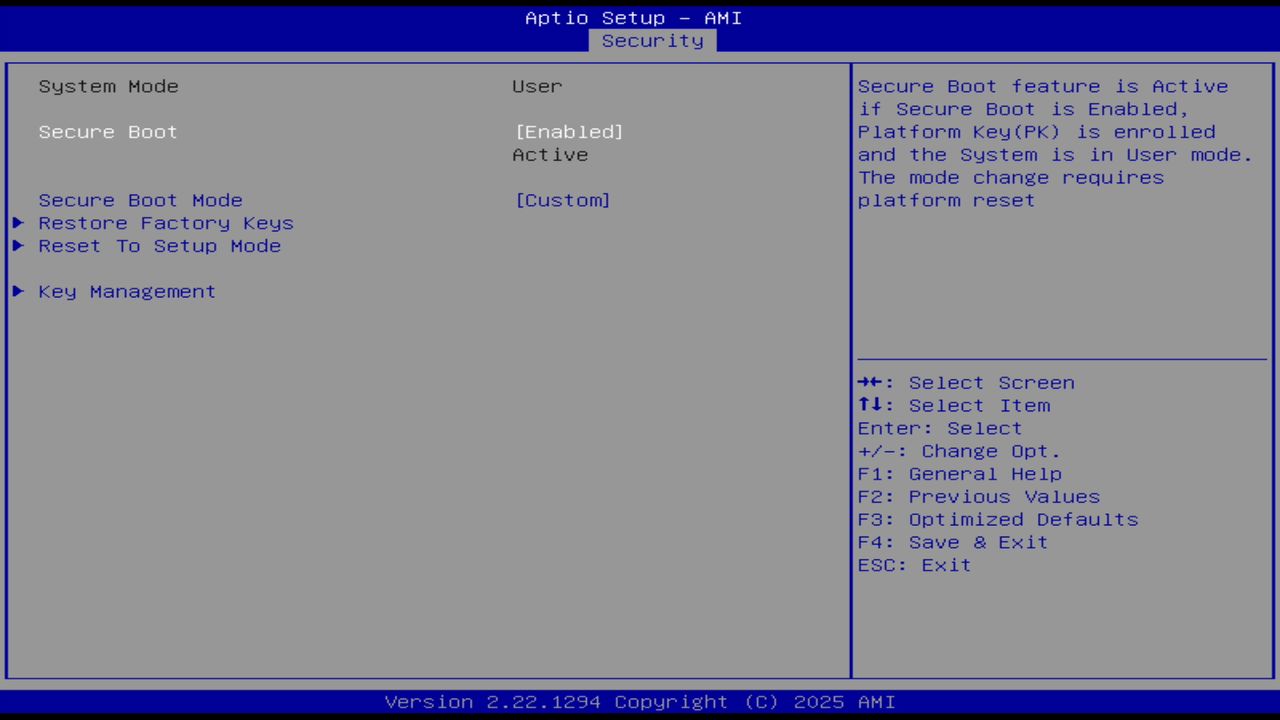This screenshot has height=720, width=1280.
Task: Expand the Reset To Setup Mode arrow
Action: (17, 246)
